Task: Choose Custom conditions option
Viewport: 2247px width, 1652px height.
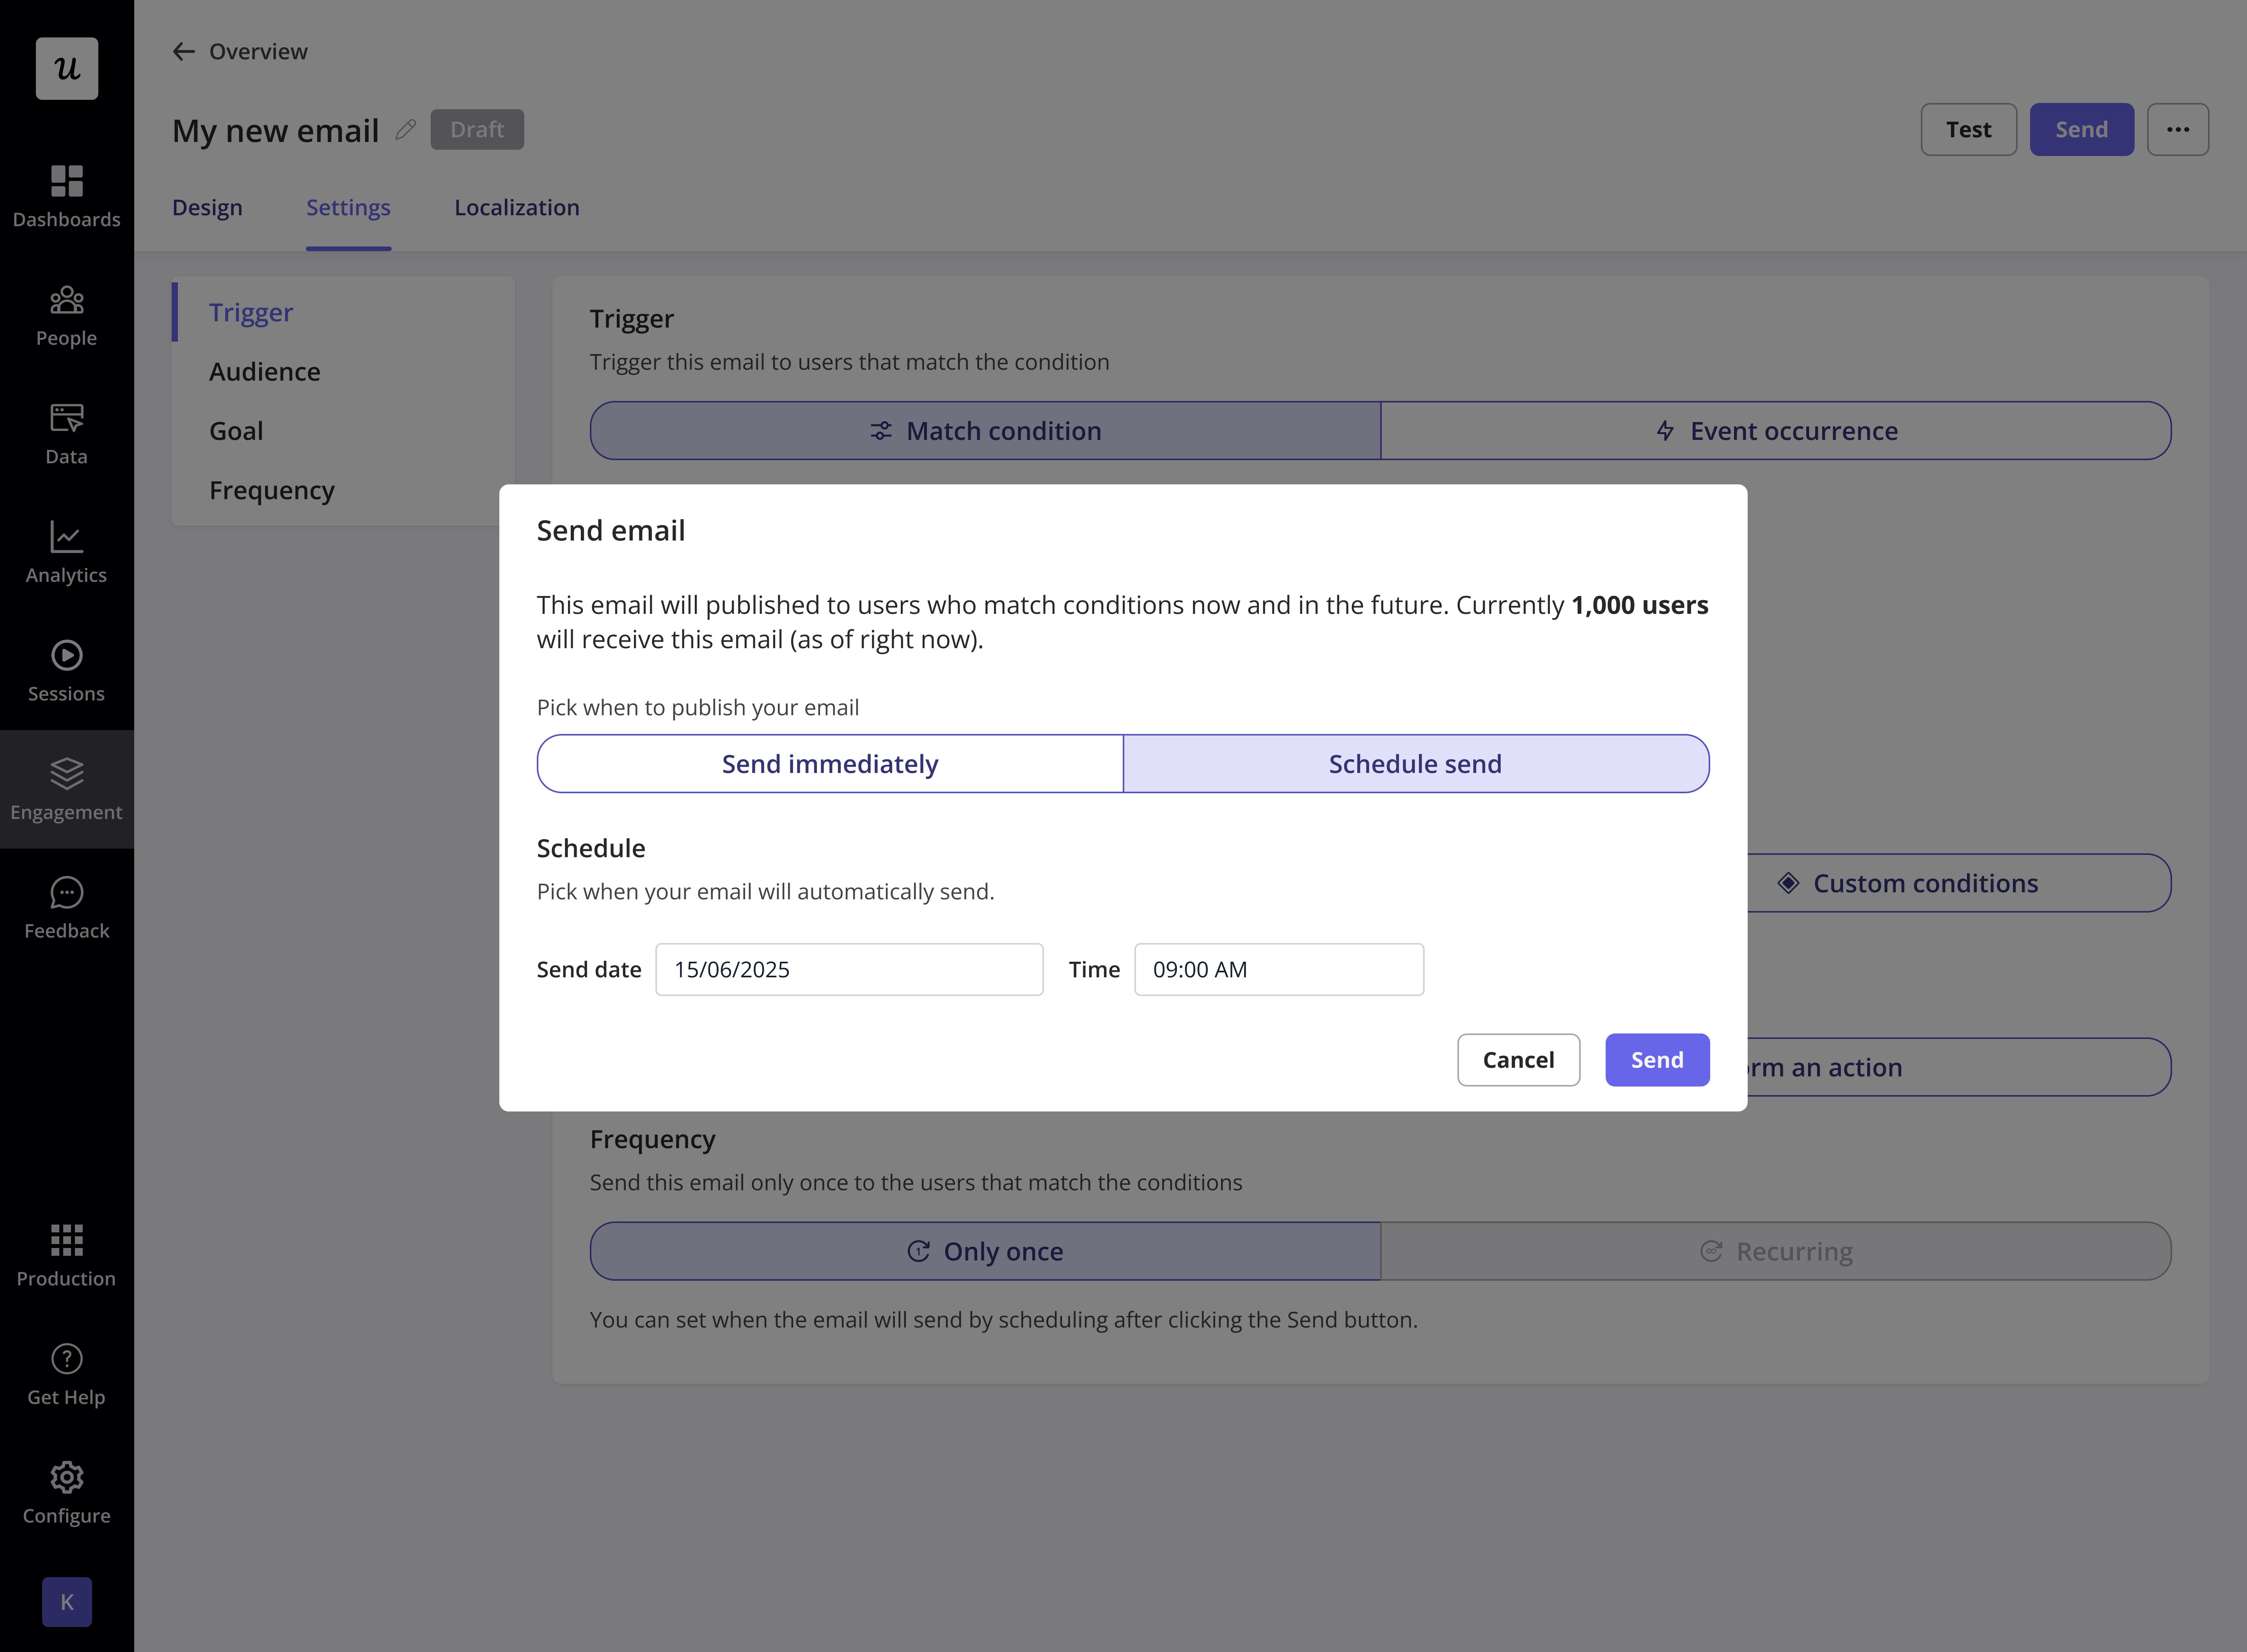Action: (x=1959, y=883)
